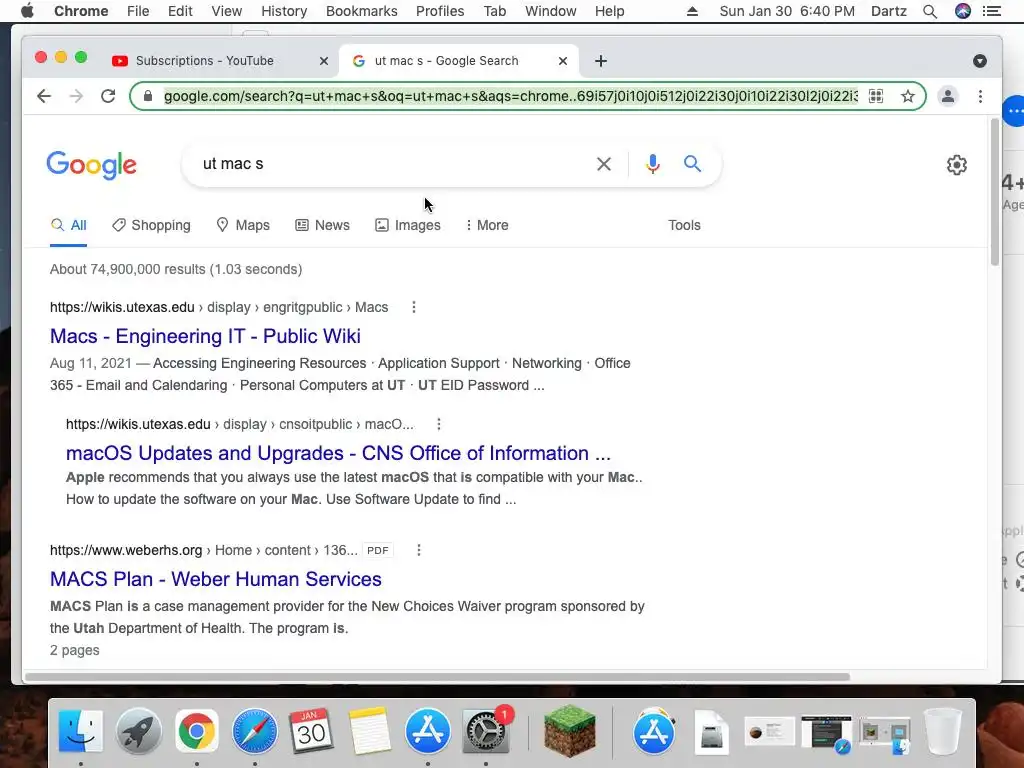Open Safari from the Dock
Screen dimensions: 1024x768
(255, 731)
